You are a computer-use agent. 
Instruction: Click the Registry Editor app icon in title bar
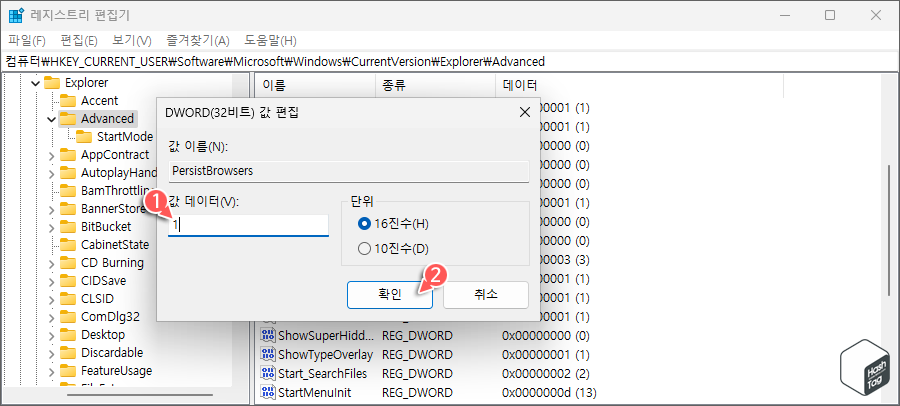15,16
